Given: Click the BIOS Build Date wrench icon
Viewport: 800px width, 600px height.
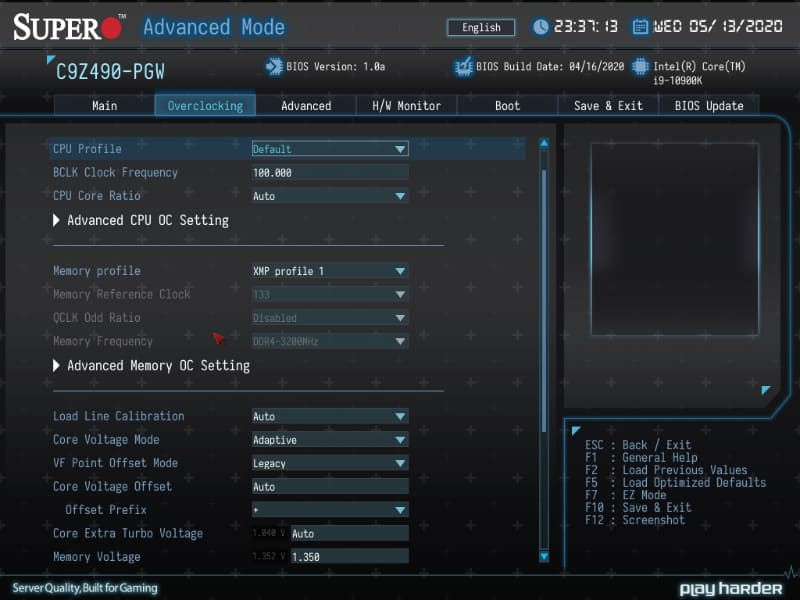Looking at the screenshot, I should pyautogui.click(x=462, y=66).
